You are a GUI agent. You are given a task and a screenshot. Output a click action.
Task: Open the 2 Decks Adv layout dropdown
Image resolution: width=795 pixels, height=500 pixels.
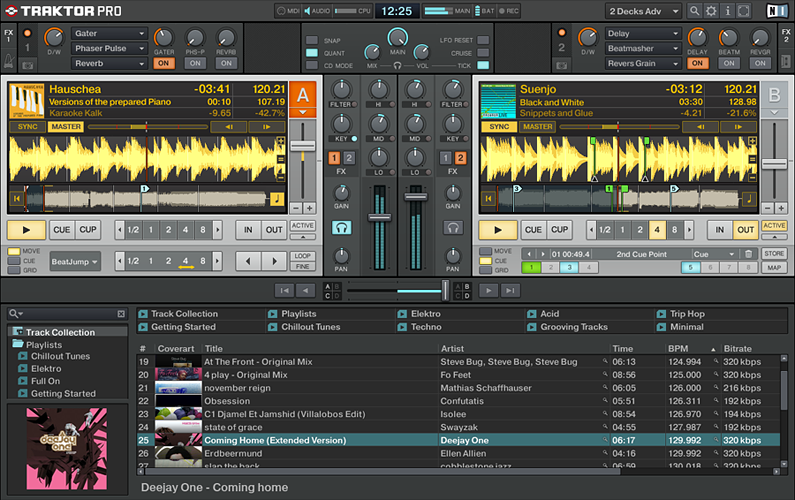(x=643, y=11)
